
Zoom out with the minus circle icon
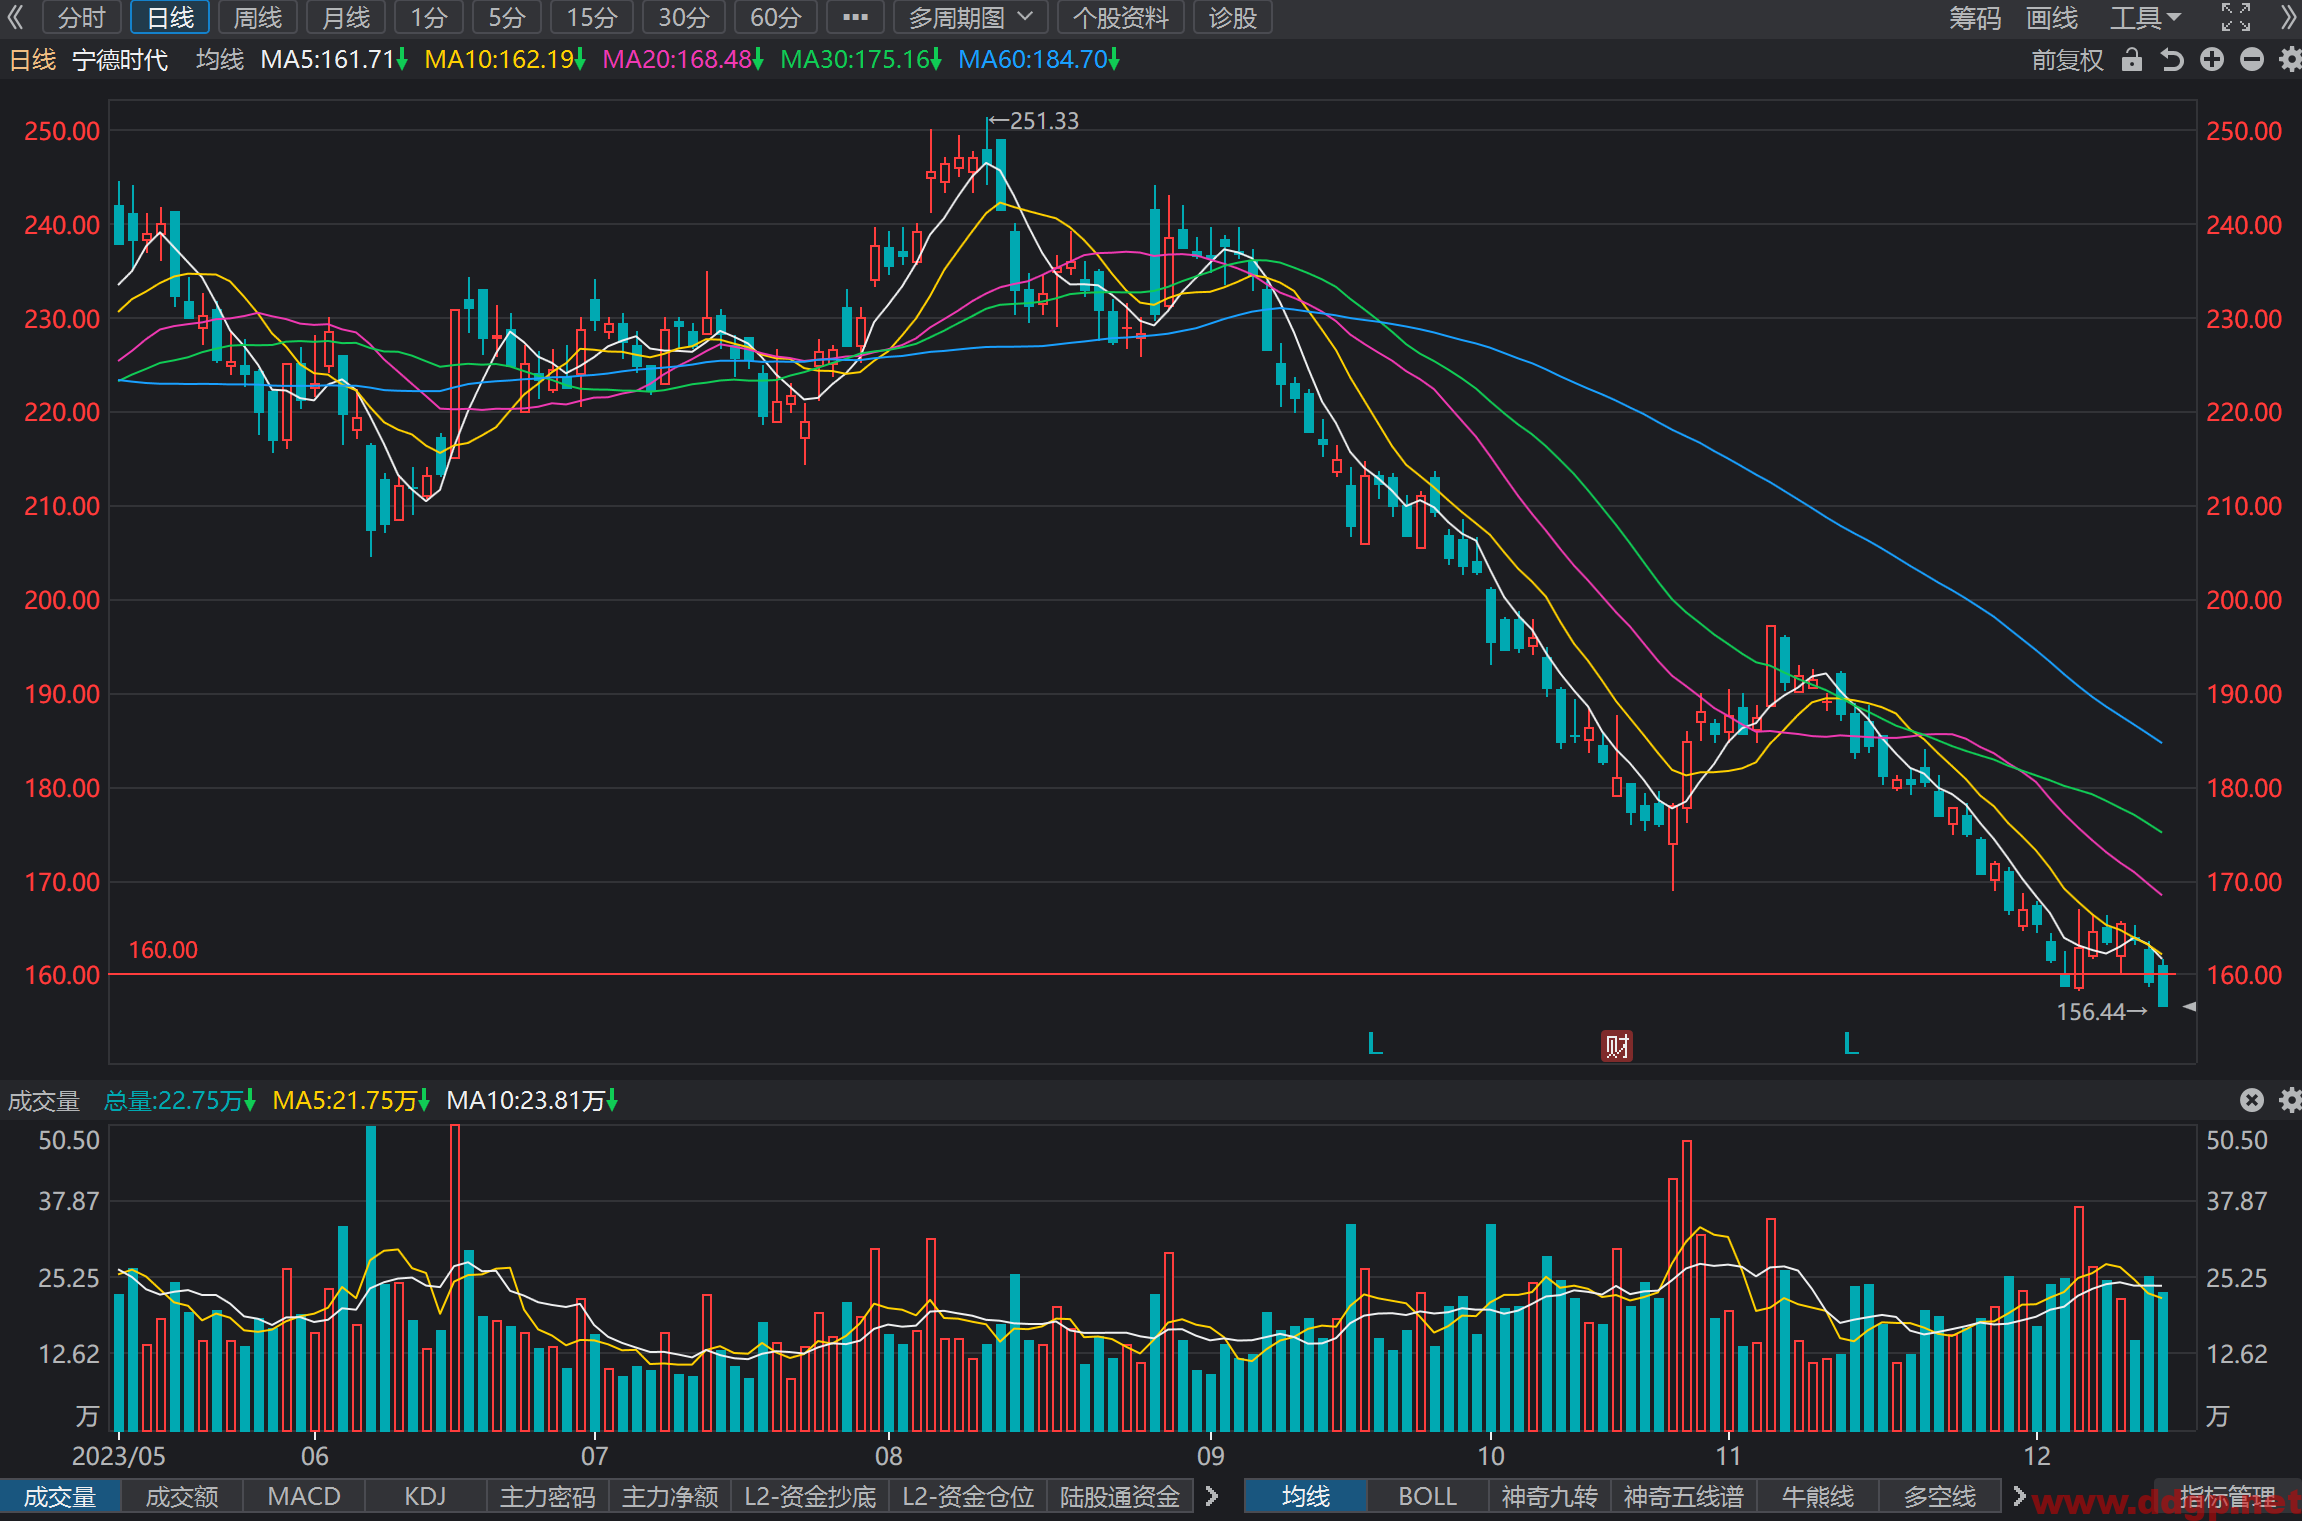pyautogui.click(x=2252, y=60)
